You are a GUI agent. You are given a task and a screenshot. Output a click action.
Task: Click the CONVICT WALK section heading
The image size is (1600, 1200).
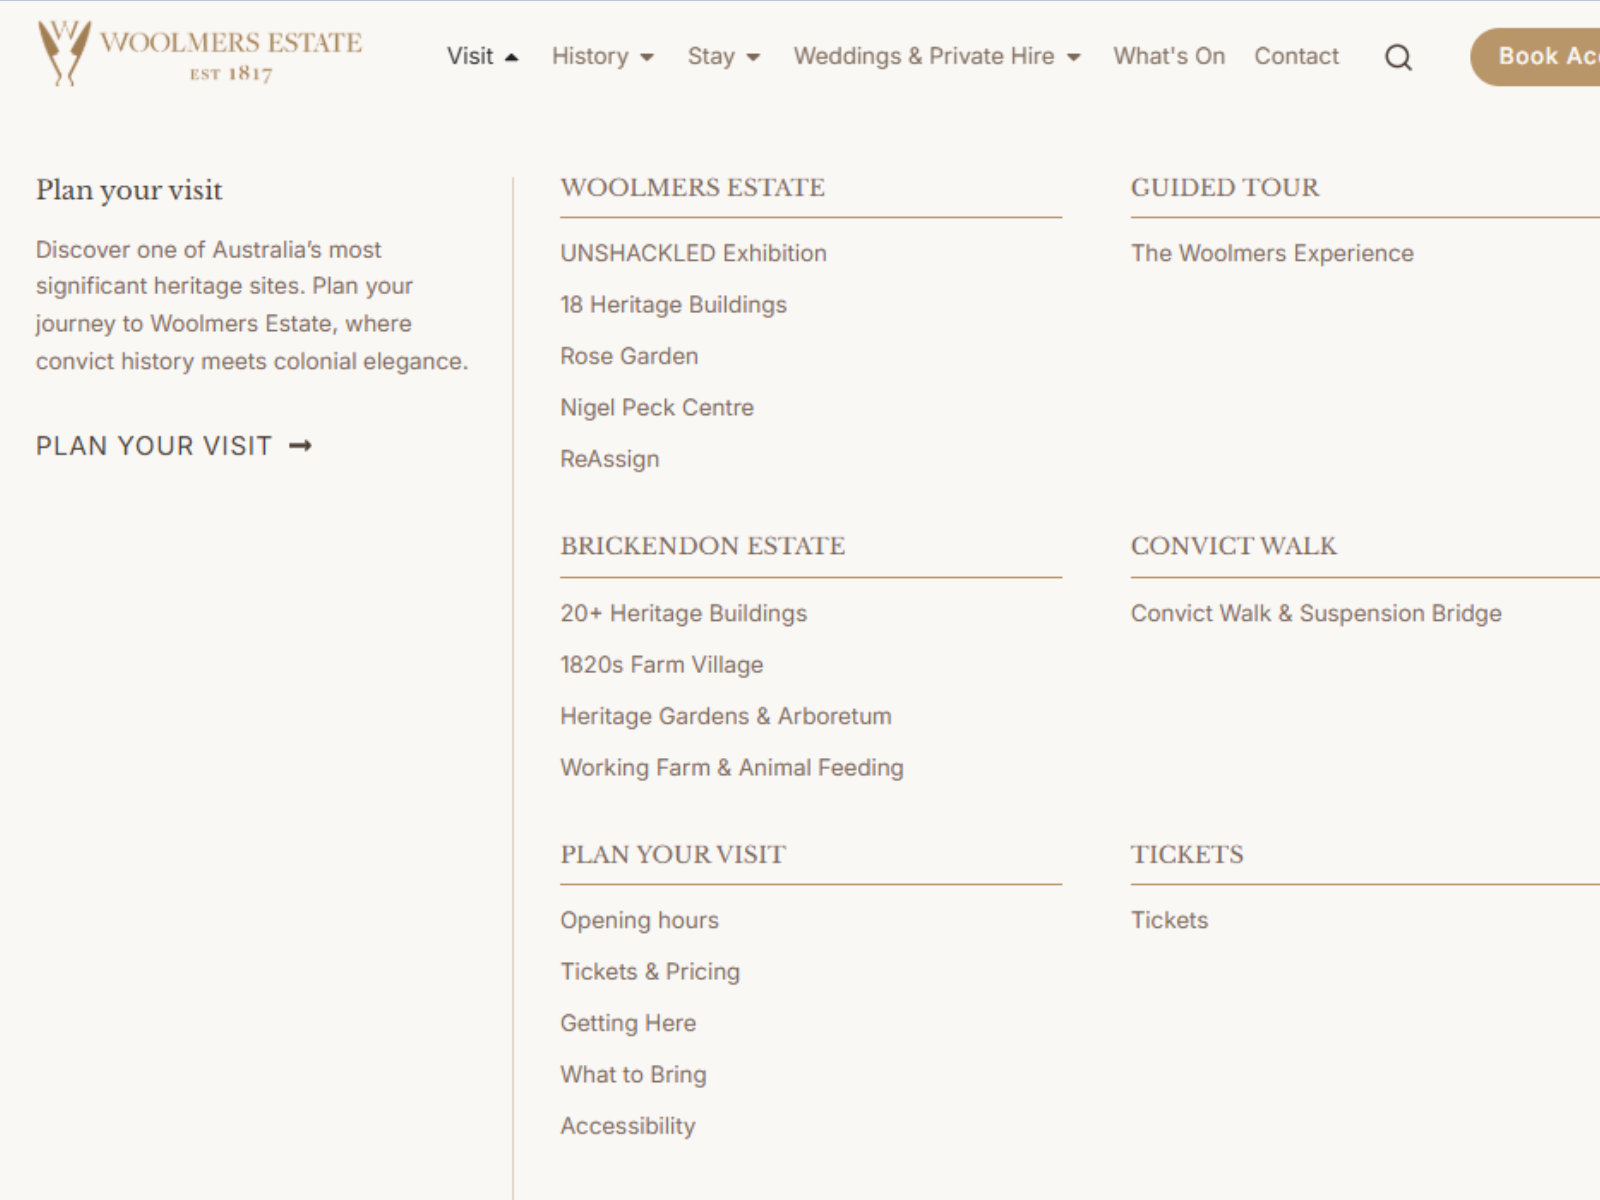tap(1233, 546)
